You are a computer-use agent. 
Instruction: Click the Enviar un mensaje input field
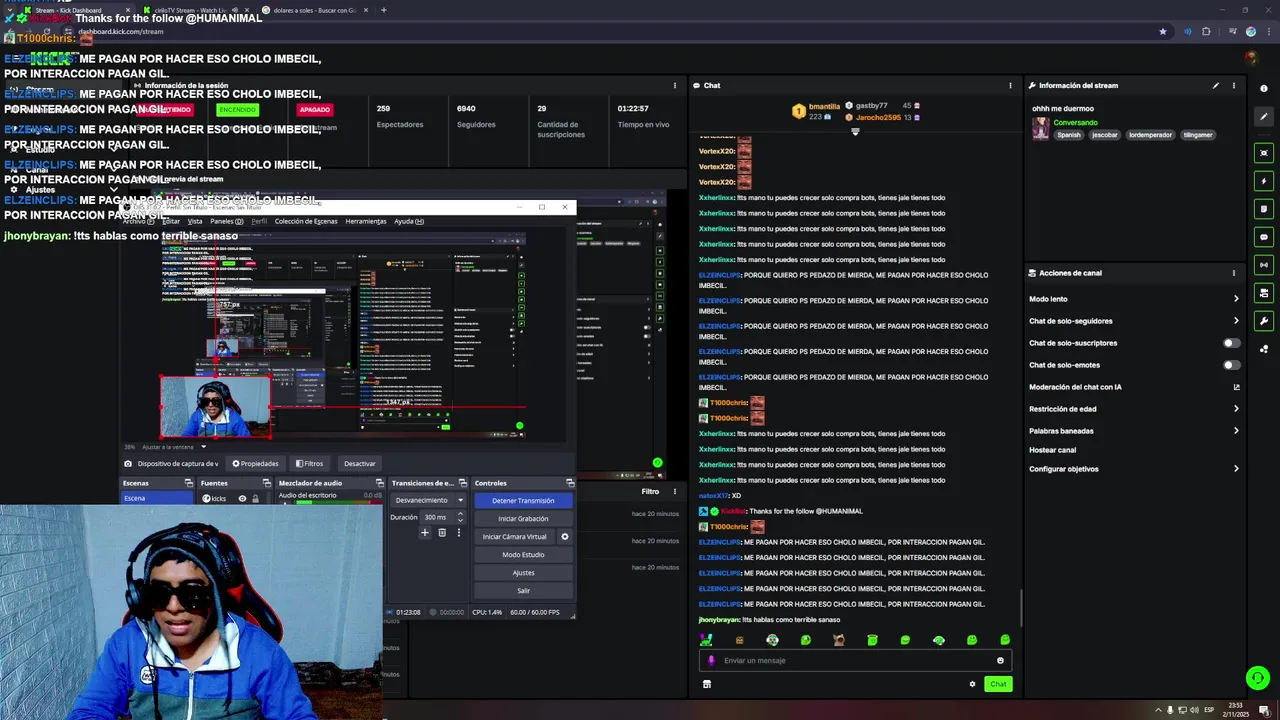pyautogui.click(x=856, y=660)
